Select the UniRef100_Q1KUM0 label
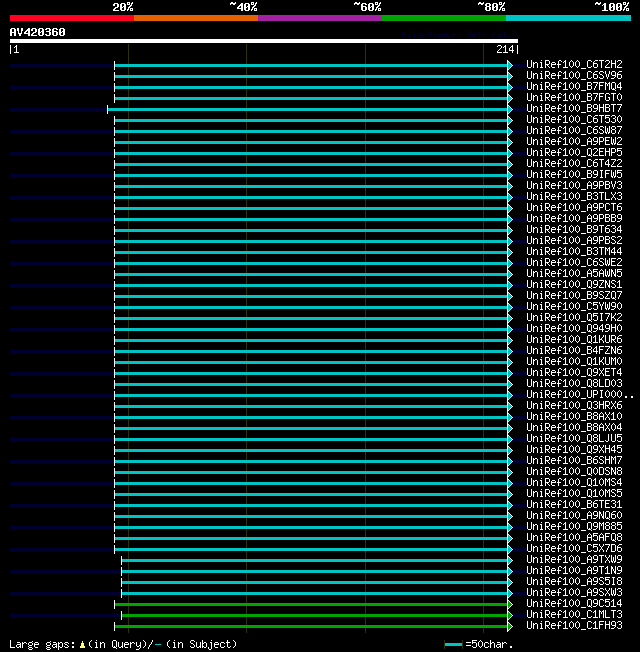Screen dimensions: 640x652 [574, 361]
